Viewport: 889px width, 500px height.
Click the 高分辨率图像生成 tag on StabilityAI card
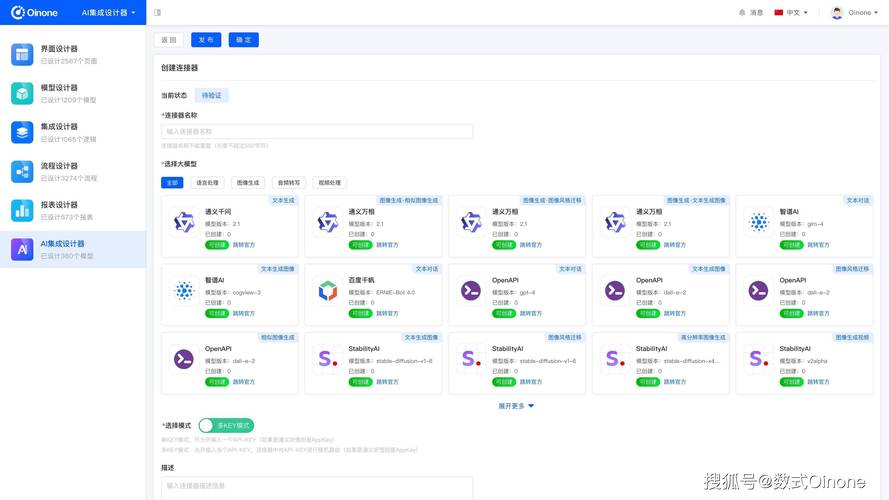(703, 337)
